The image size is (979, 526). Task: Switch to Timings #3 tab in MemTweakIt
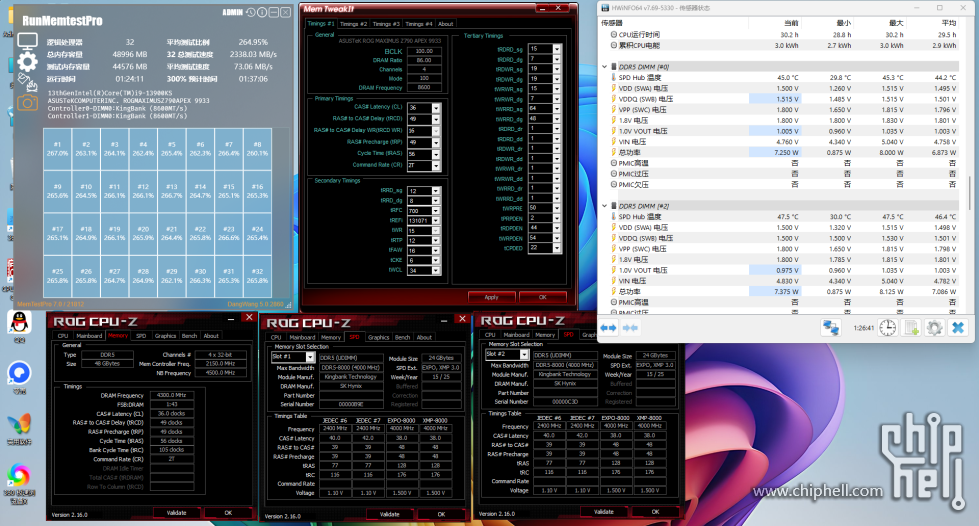point(386,24)
